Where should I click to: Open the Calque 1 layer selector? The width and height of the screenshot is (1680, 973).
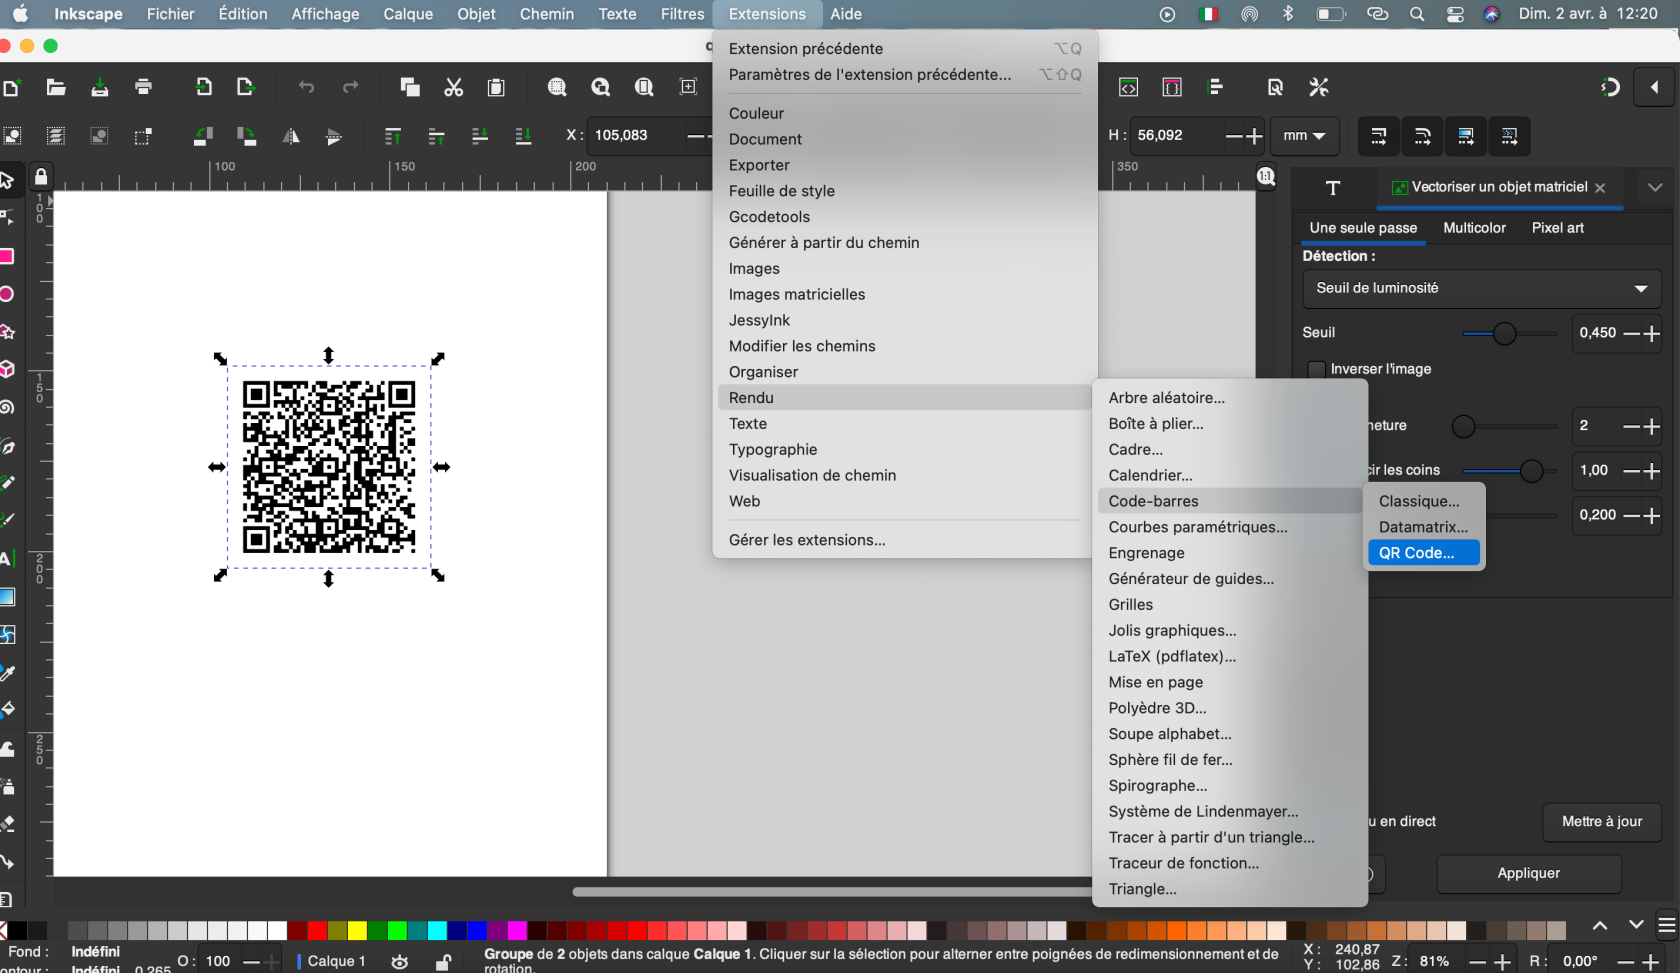pos(337,961)
